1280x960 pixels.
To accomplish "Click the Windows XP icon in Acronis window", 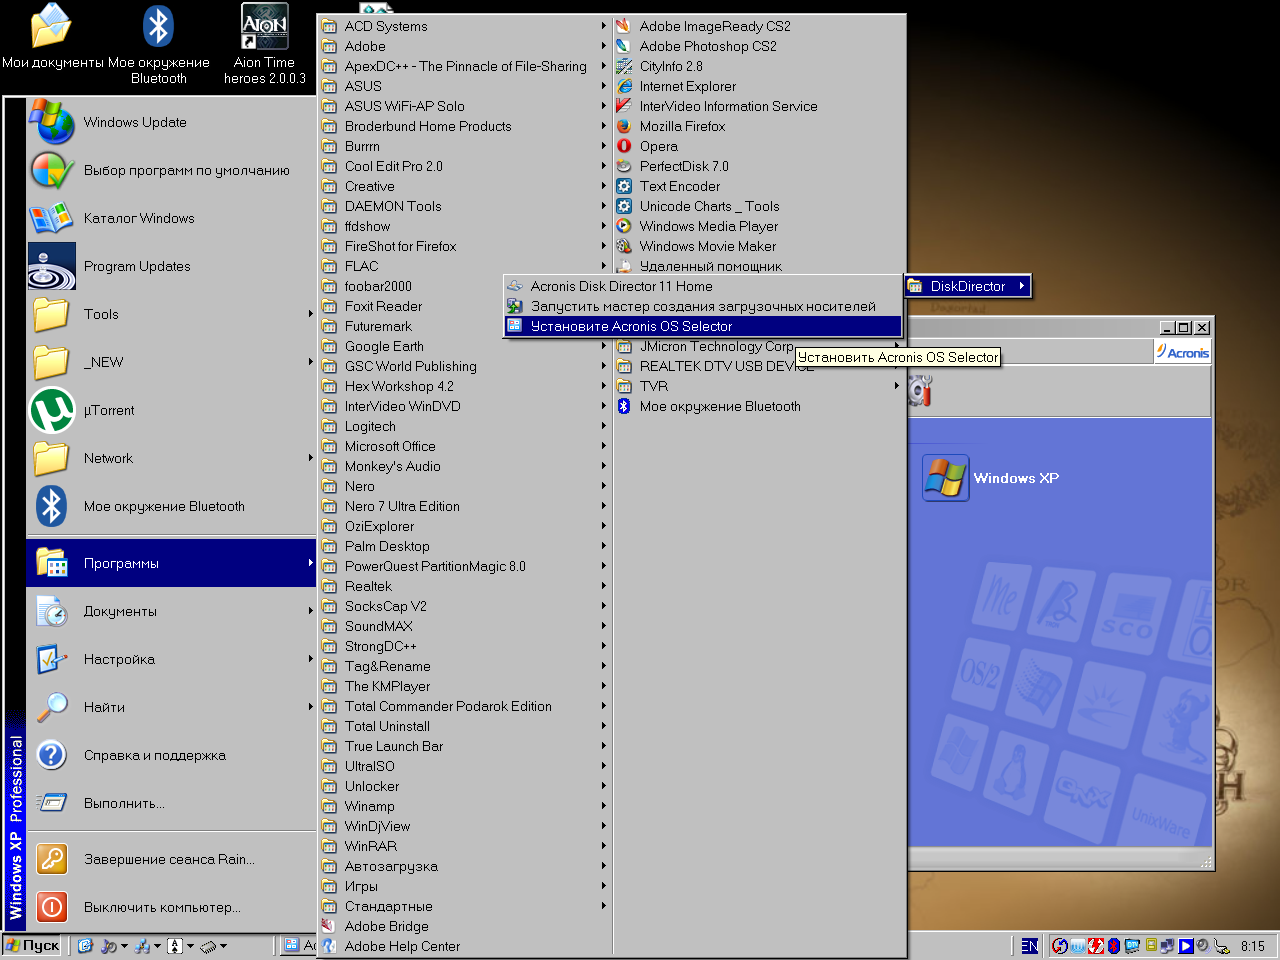I will point(945,478).
